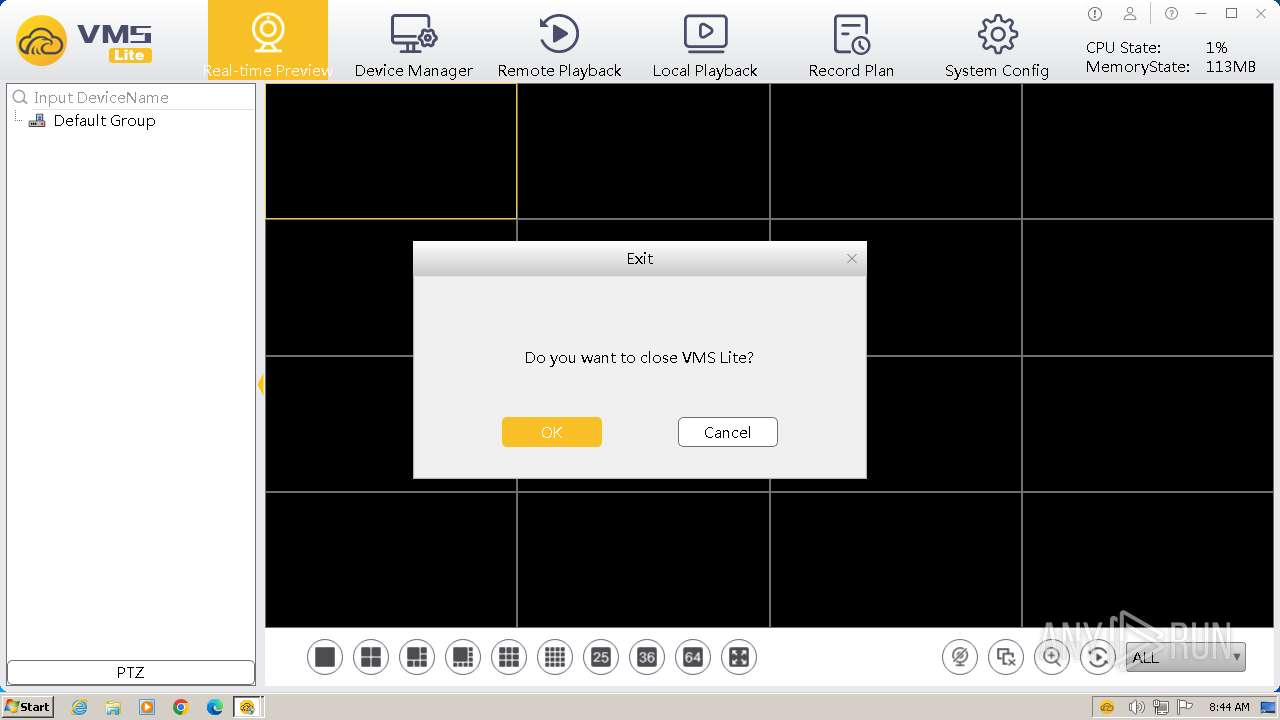Select 25-window layout

(x=601, y=657)
